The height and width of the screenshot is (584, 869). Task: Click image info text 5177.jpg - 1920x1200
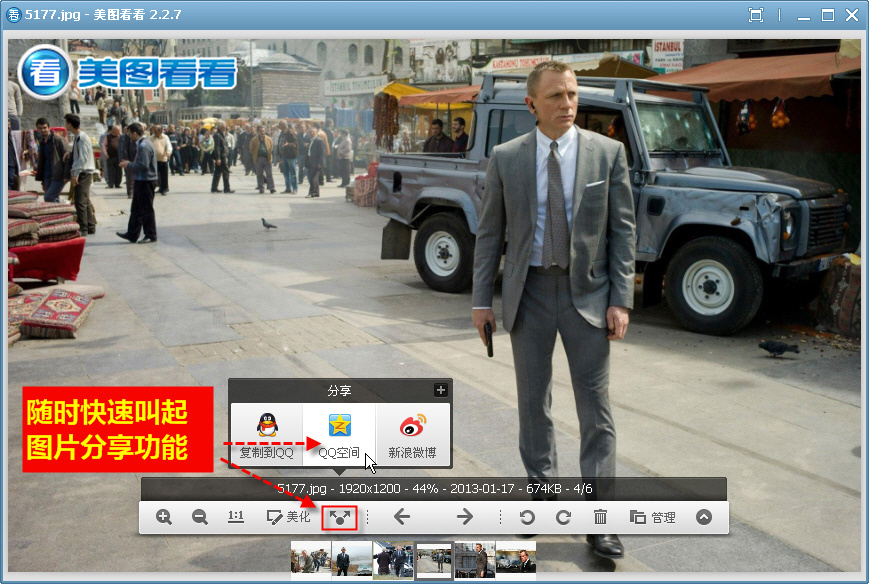[338, 489]
